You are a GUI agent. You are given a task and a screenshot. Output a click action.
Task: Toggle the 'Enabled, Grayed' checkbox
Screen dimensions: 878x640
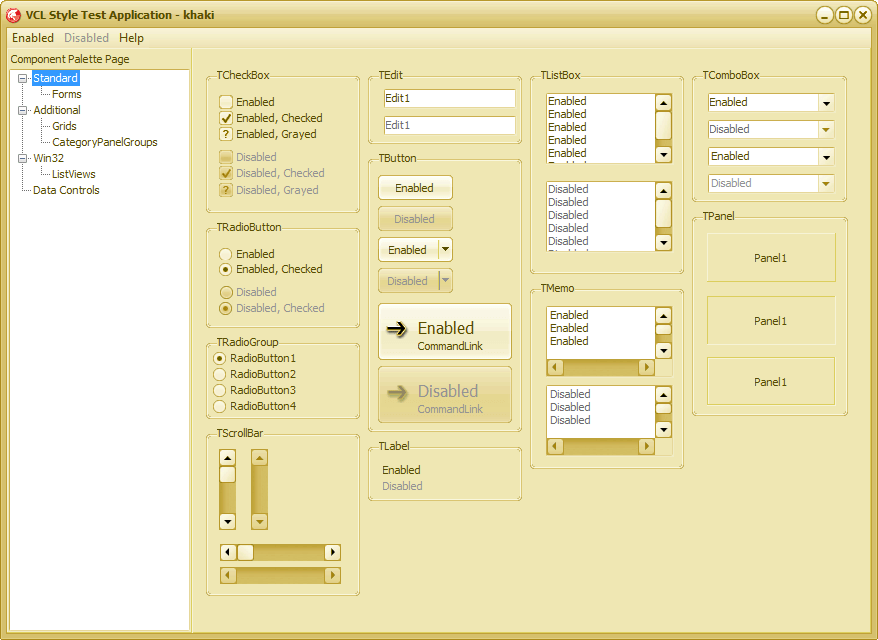pyautogui.click(x=226, y=134)
